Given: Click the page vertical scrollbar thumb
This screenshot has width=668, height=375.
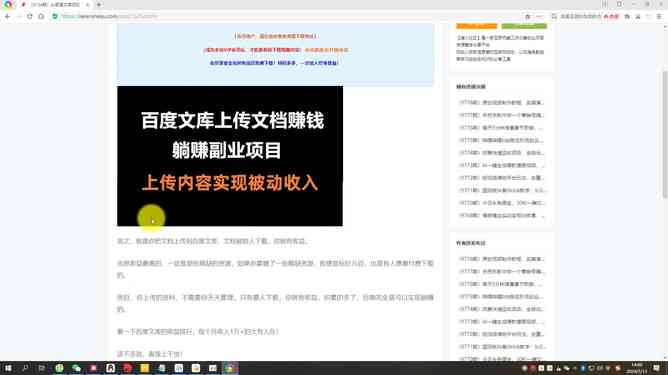Looking at the screenshot, I should [665, 134].
